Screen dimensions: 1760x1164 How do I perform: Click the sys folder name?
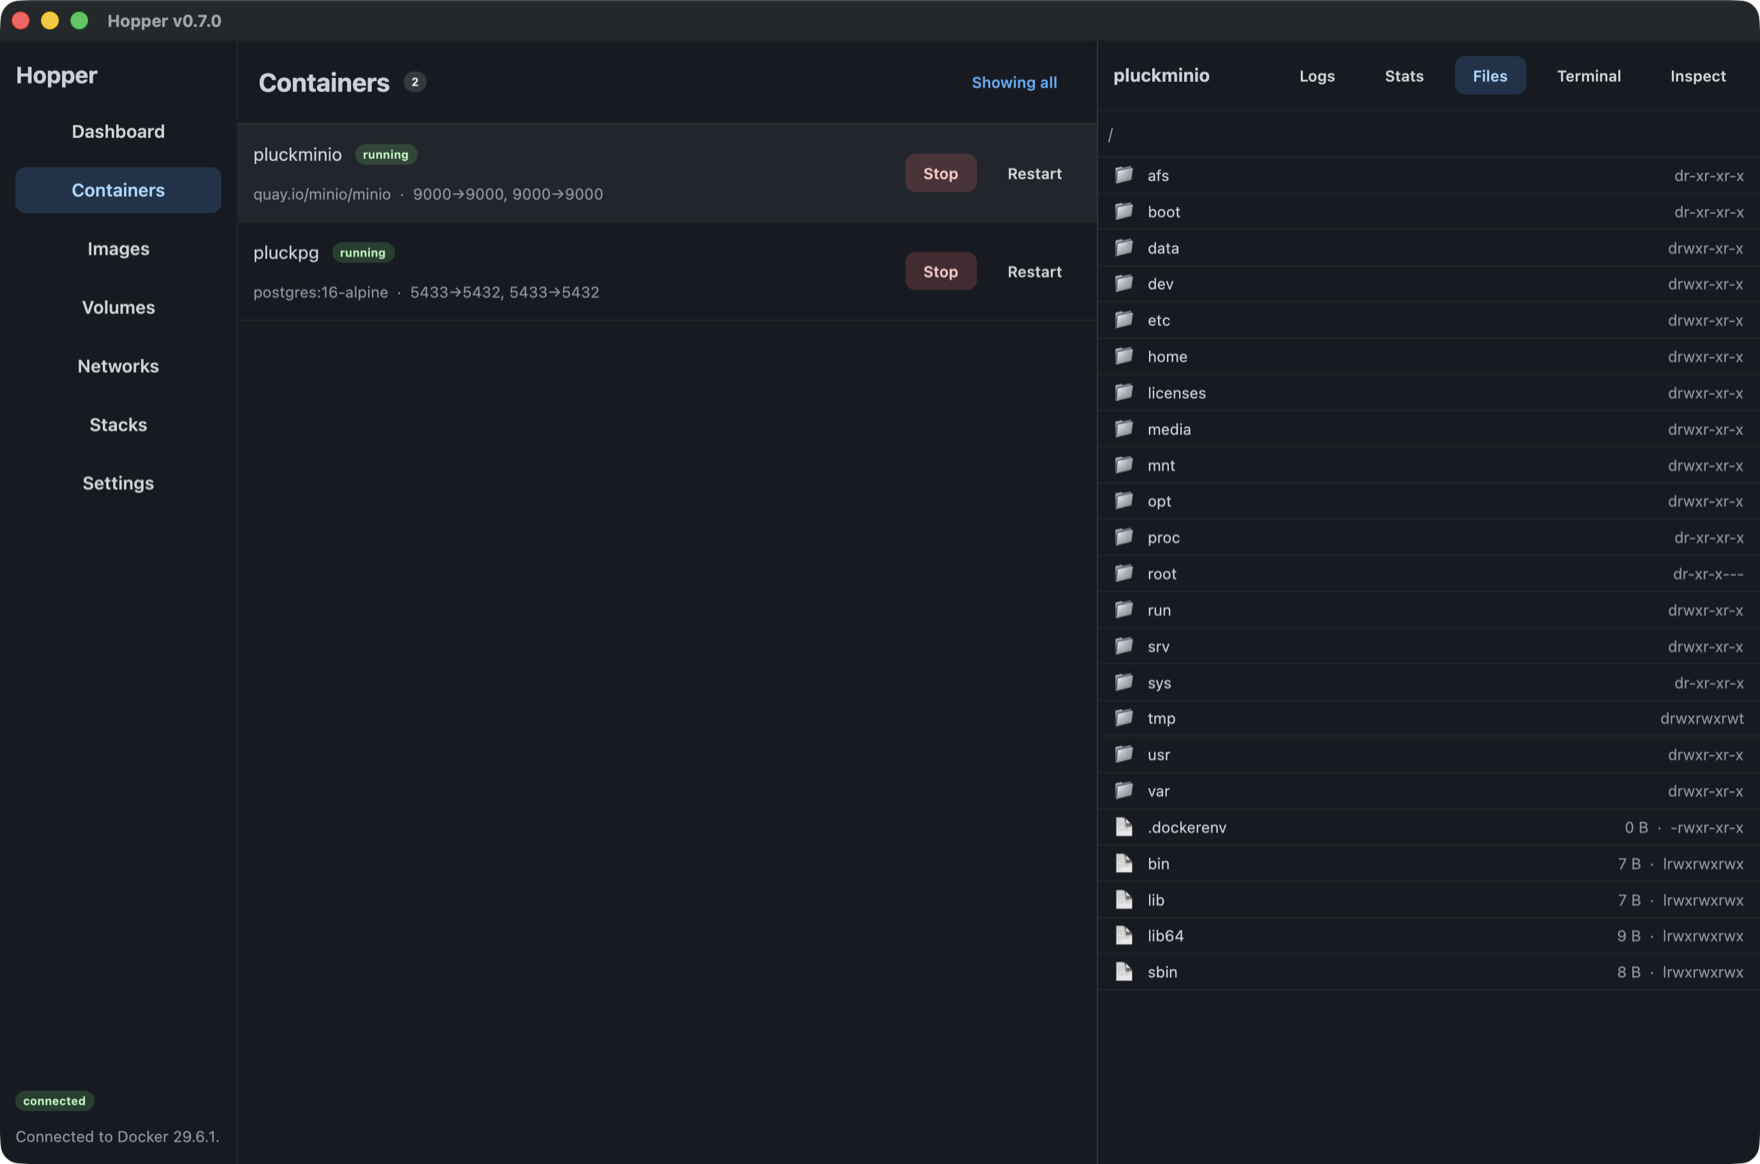1159,682
